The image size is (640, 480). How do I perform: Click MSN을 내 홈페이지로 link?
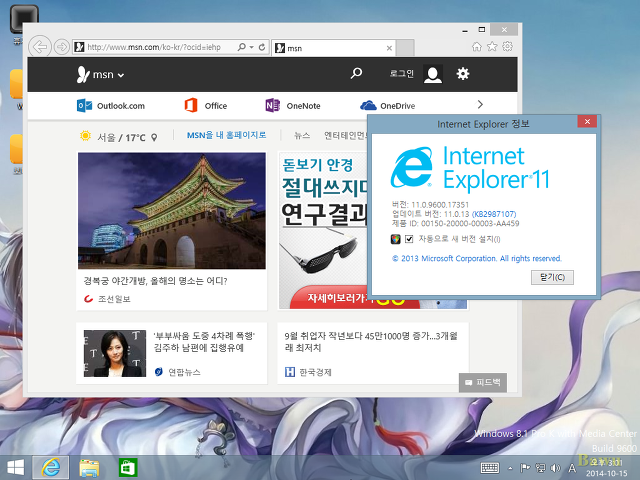click(x=227, y=135)
